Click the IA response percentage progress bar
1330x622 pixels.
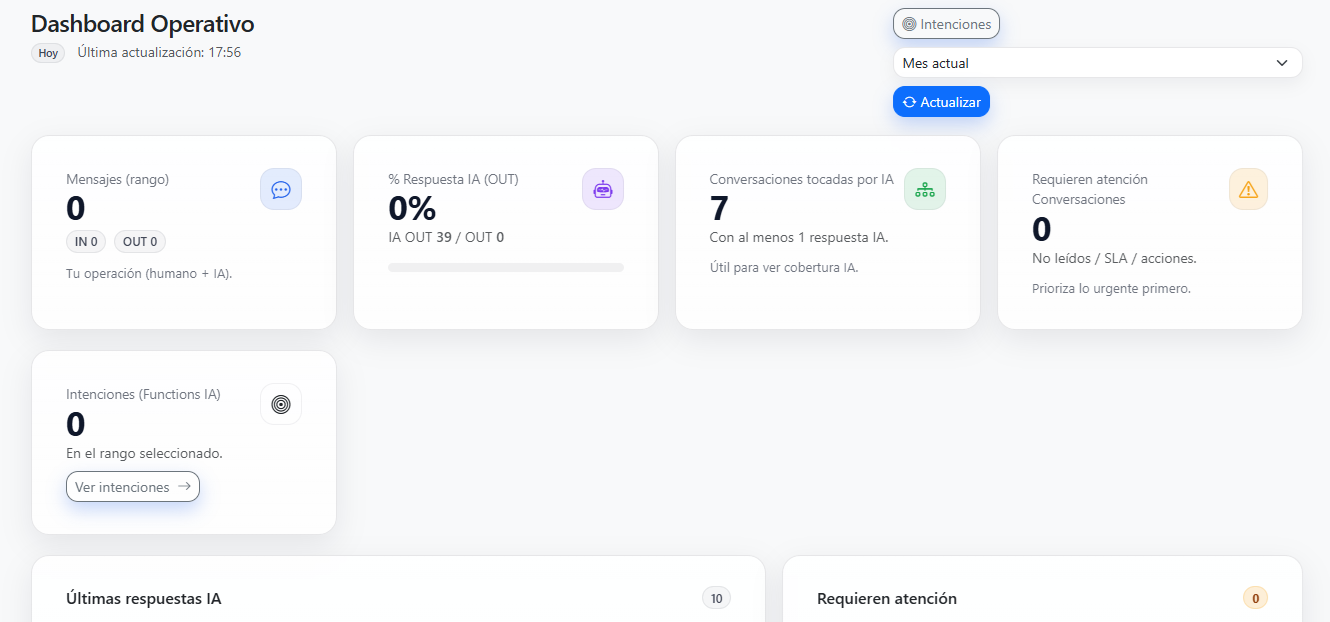pos(505,268)
